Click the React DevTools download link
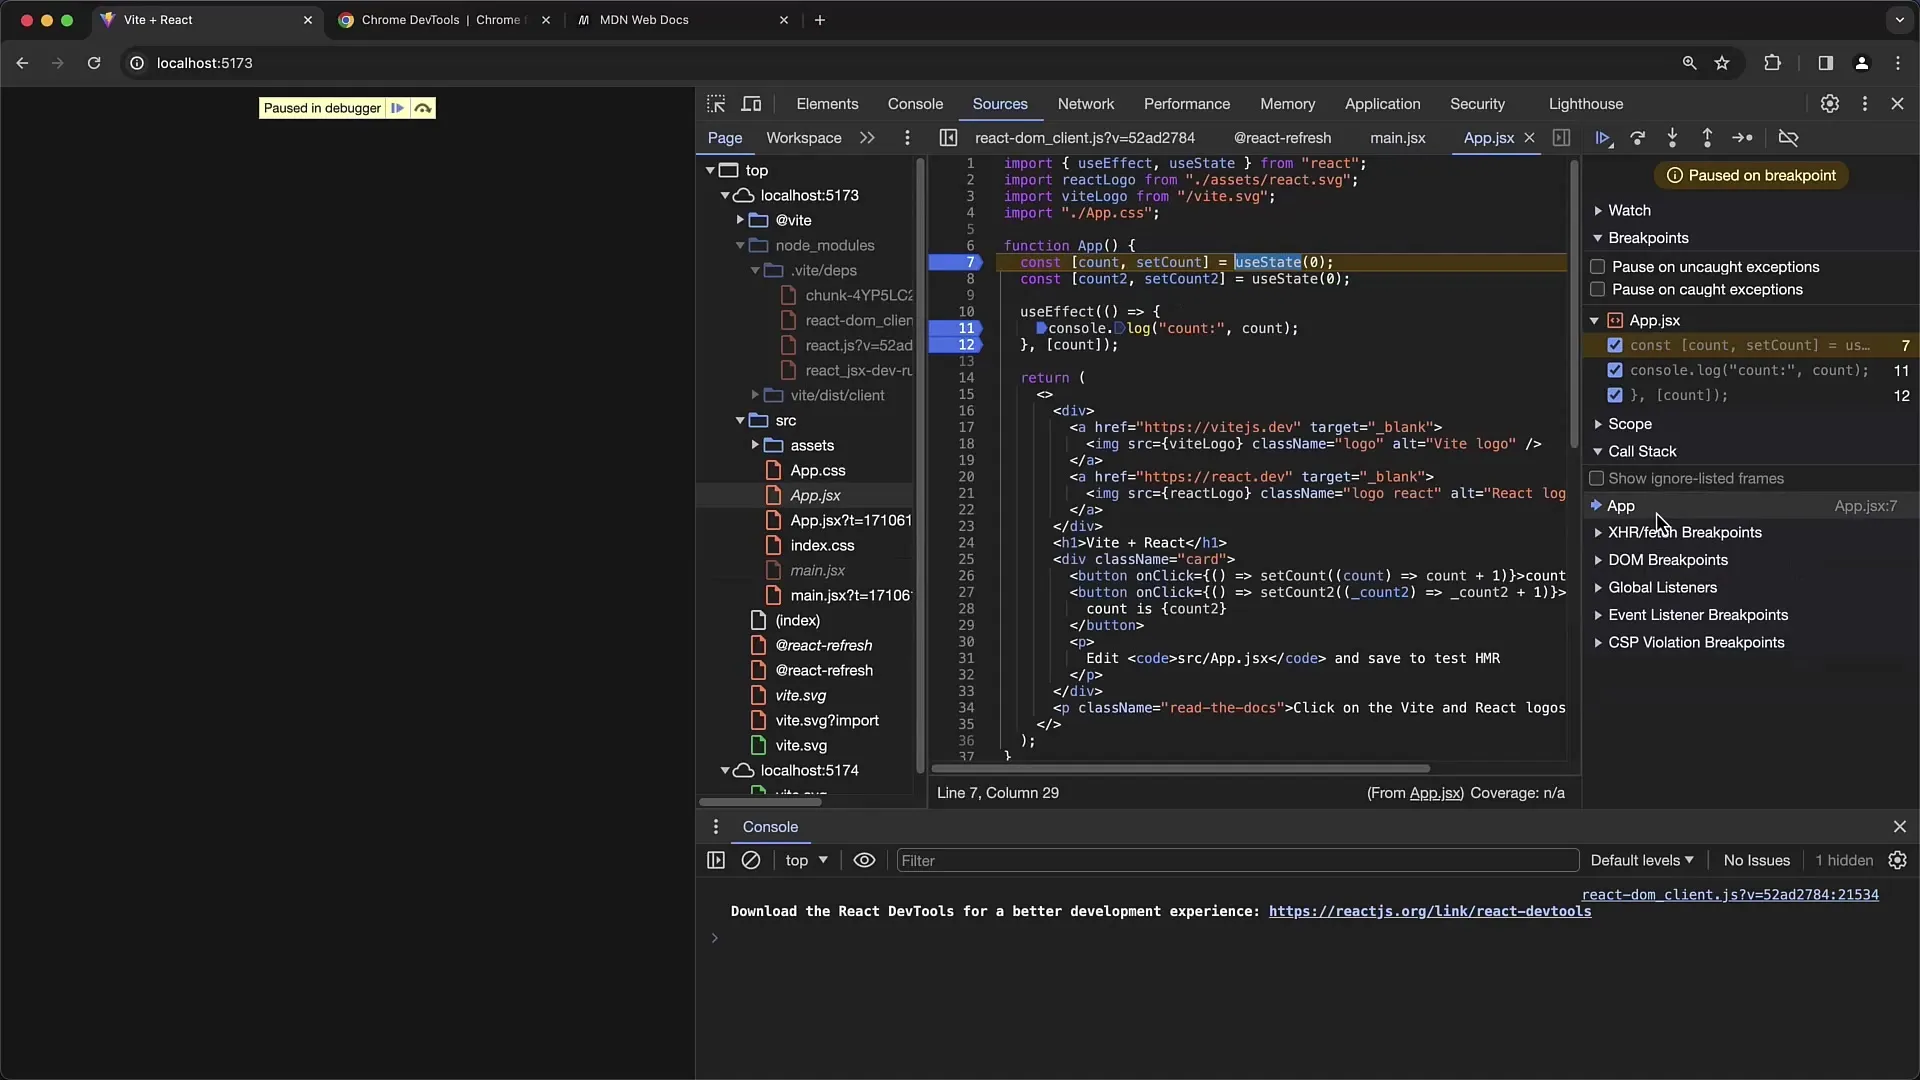The width and height of the screenshot is (1920, 1080). (x=1429, y=911)
